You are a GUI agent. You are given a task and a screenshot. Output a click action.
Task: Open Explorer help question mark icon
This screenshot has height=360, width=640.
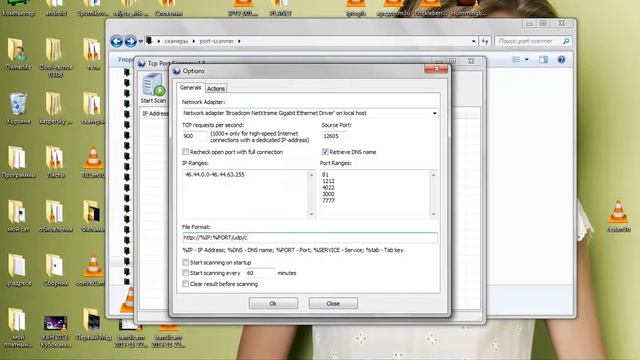tap(562, 60)
